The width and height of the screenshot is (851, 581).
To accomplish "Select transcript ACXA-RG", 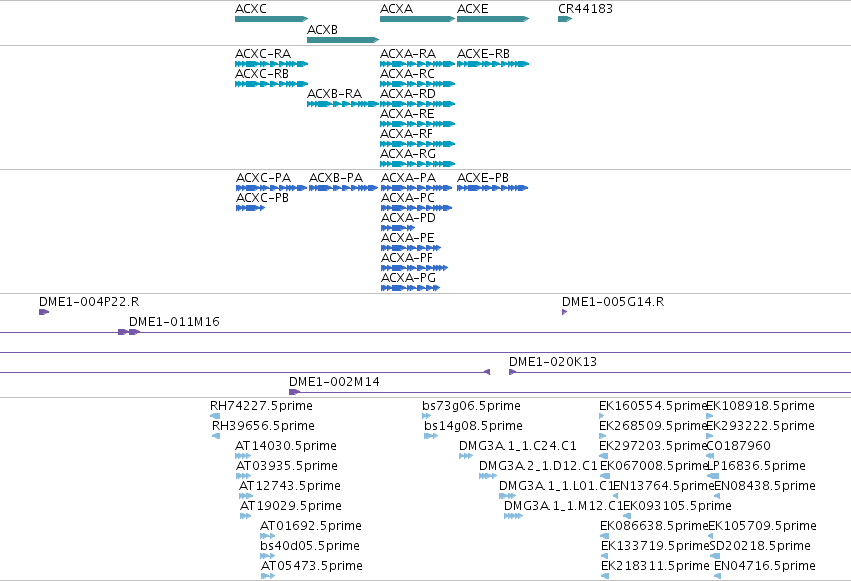I will click(417, 164).
